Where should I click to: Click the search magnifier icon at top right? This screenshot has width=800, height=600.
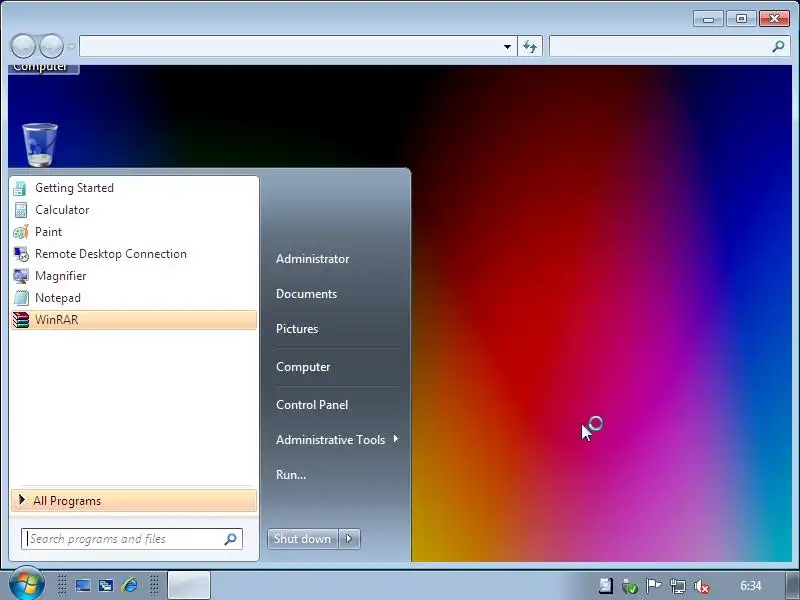778,46
